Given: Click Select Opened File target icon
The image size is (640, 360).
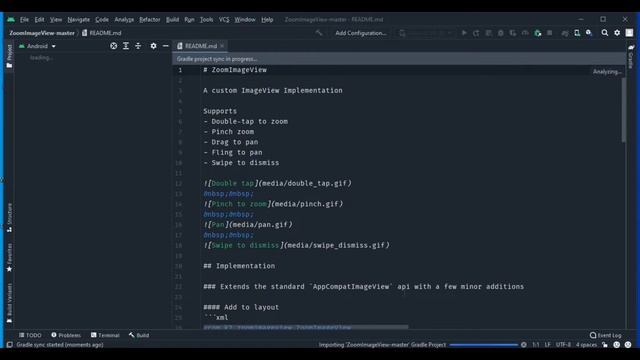Looking at the screenshot, I should pos(113,46).
